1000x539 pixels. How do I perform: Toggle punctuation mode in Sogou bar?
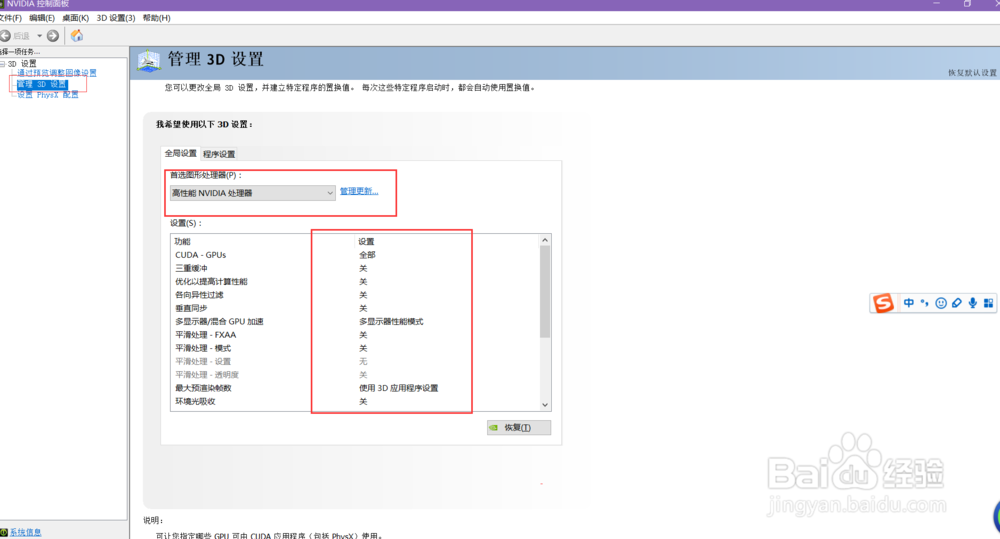coord(925,303)
